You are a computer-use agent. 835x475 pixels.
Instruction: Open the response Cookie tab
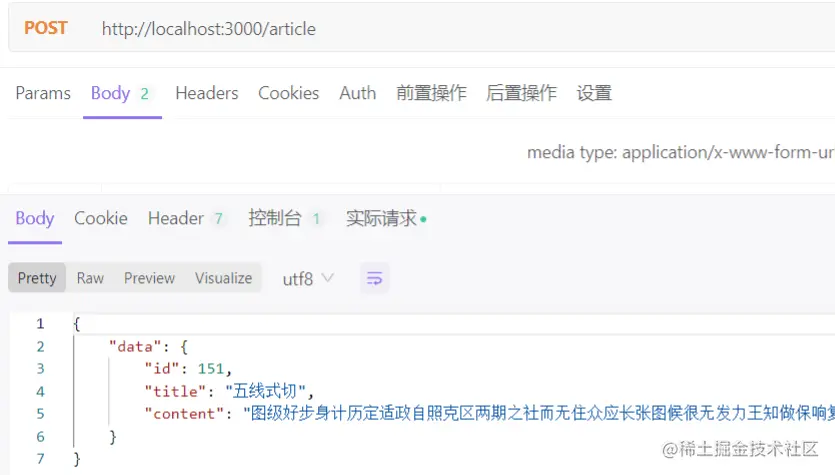tap(101, 218)
